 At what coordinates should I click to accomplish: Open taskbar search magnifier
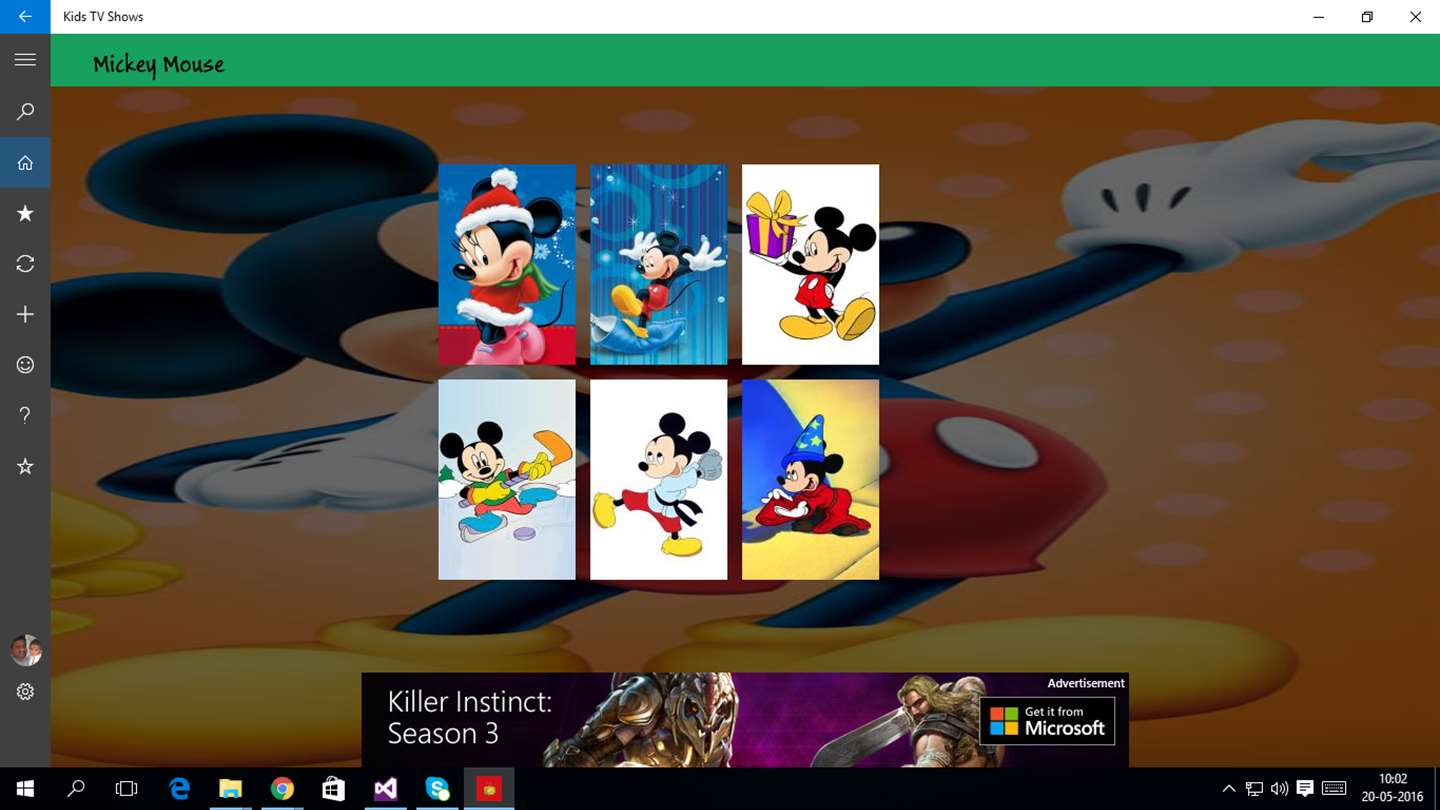(76, 789)
